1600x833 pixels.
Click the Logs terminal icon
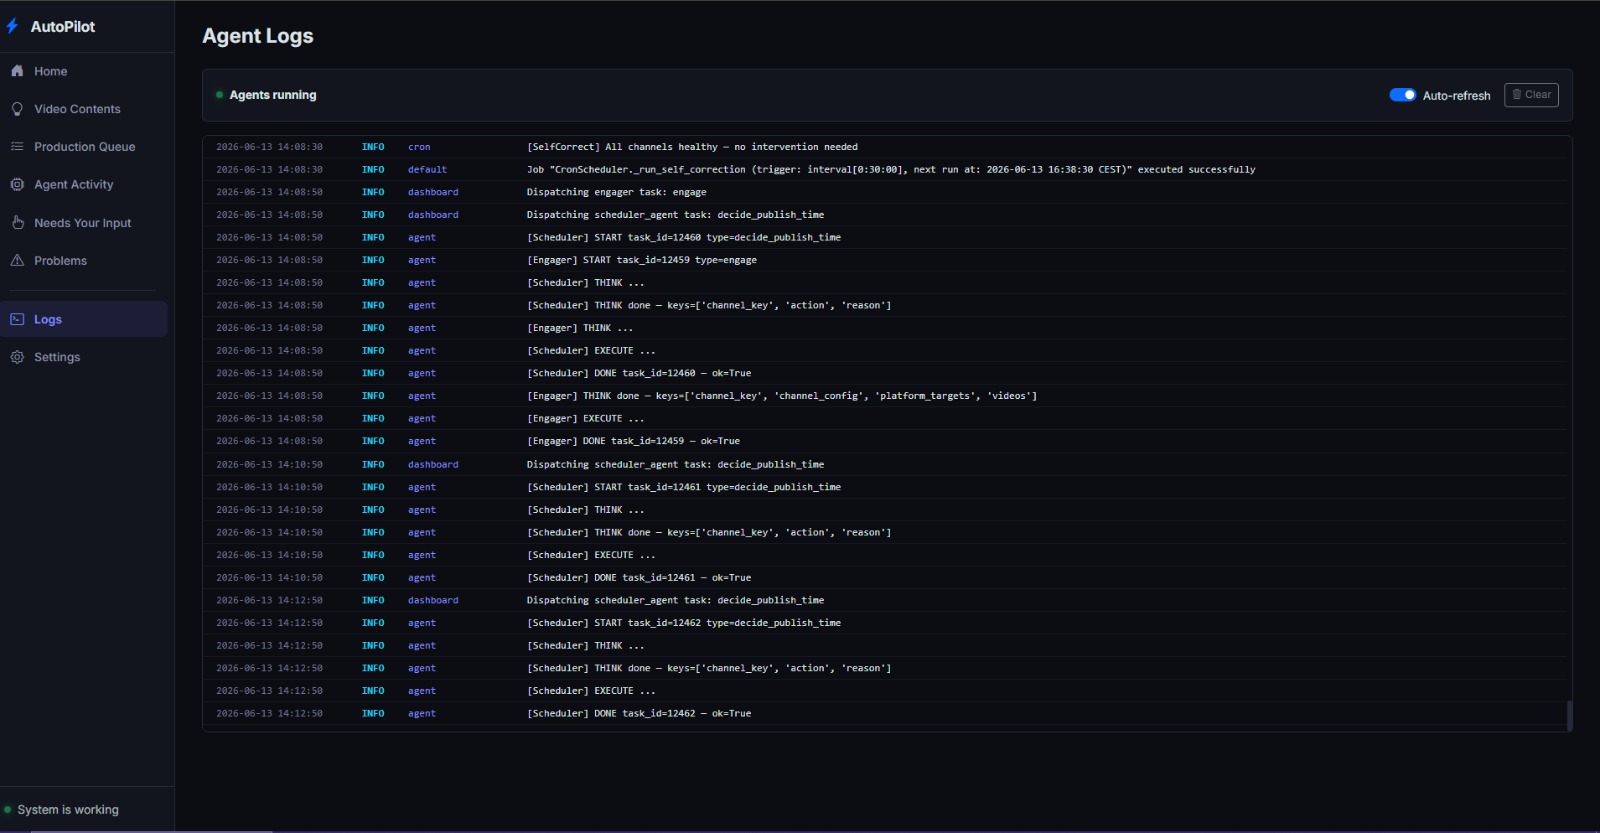coord(17,320)
